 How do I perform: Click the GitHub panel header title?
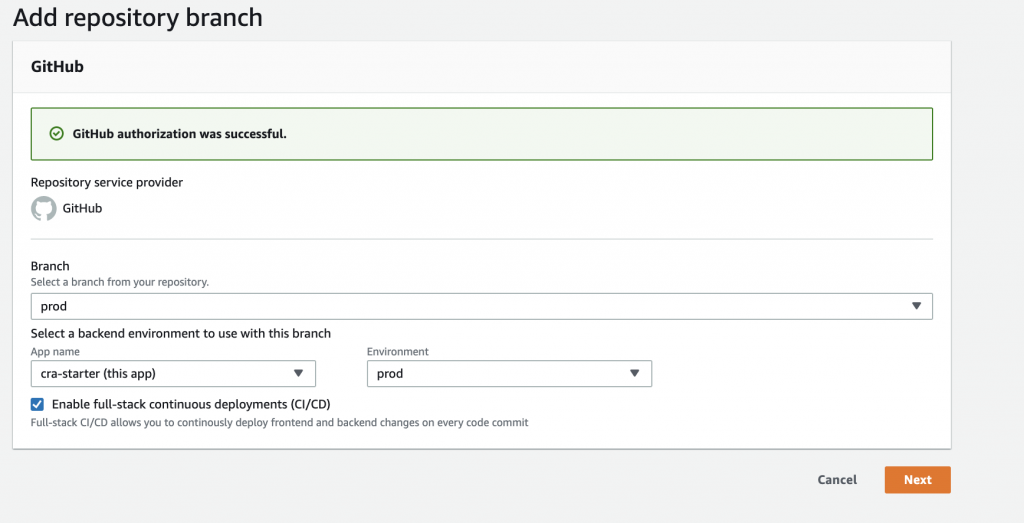pyautogui.click(x=57, y=67)
